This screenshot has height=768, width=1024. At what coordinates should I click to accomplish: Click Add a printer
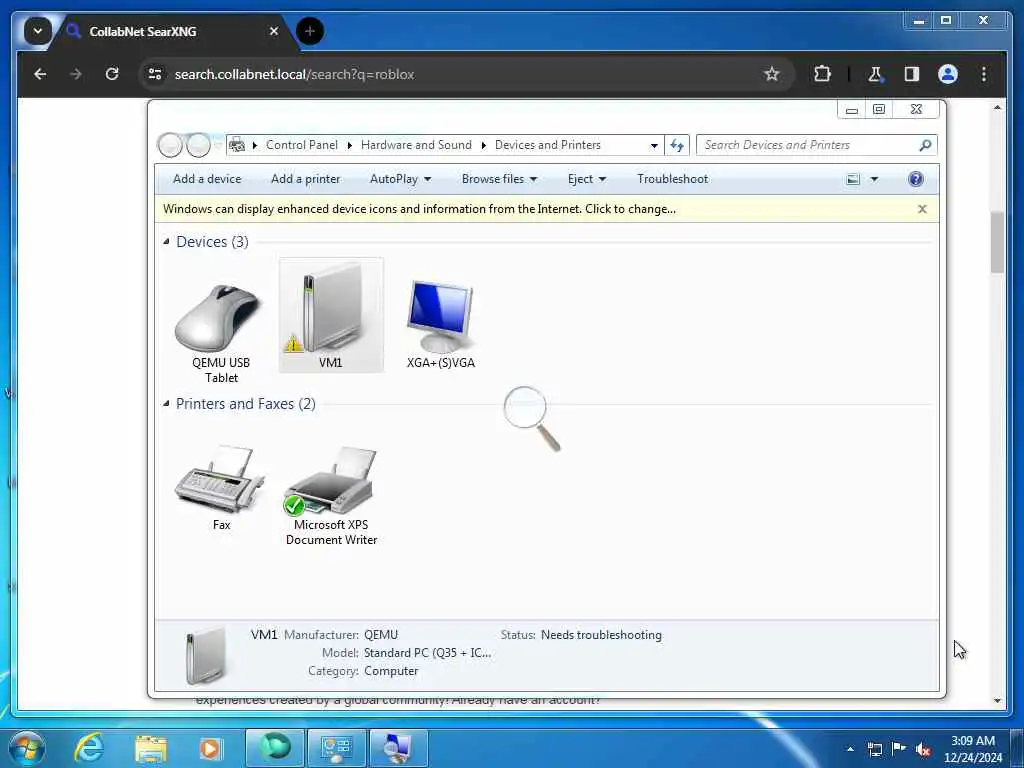click(x=306, y=179)
